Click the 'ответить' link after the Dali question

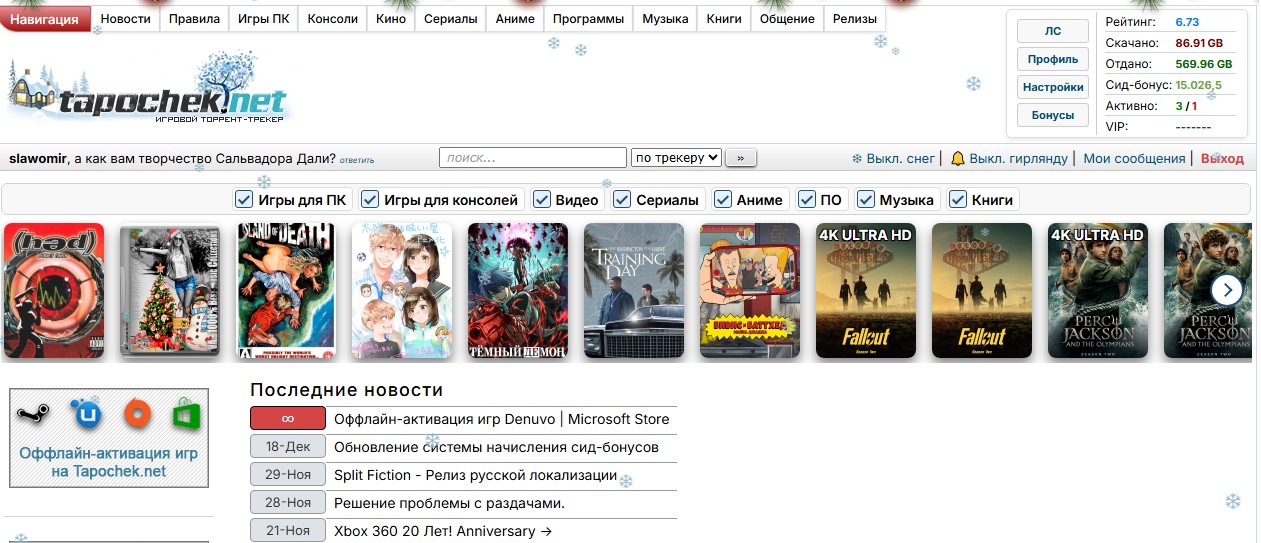point(357,160)
